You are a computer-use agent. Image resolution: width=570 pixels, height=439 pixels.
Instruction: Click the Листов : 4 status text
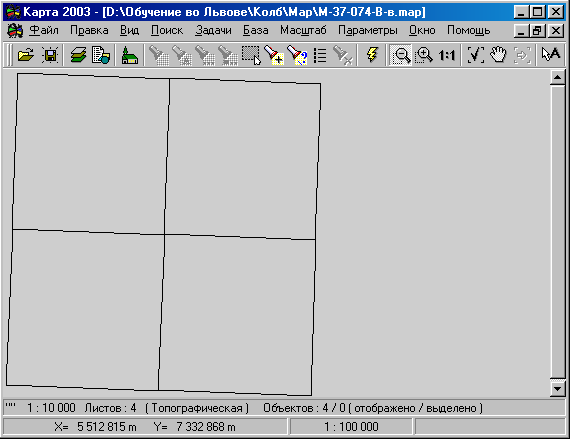click(111, 408)
